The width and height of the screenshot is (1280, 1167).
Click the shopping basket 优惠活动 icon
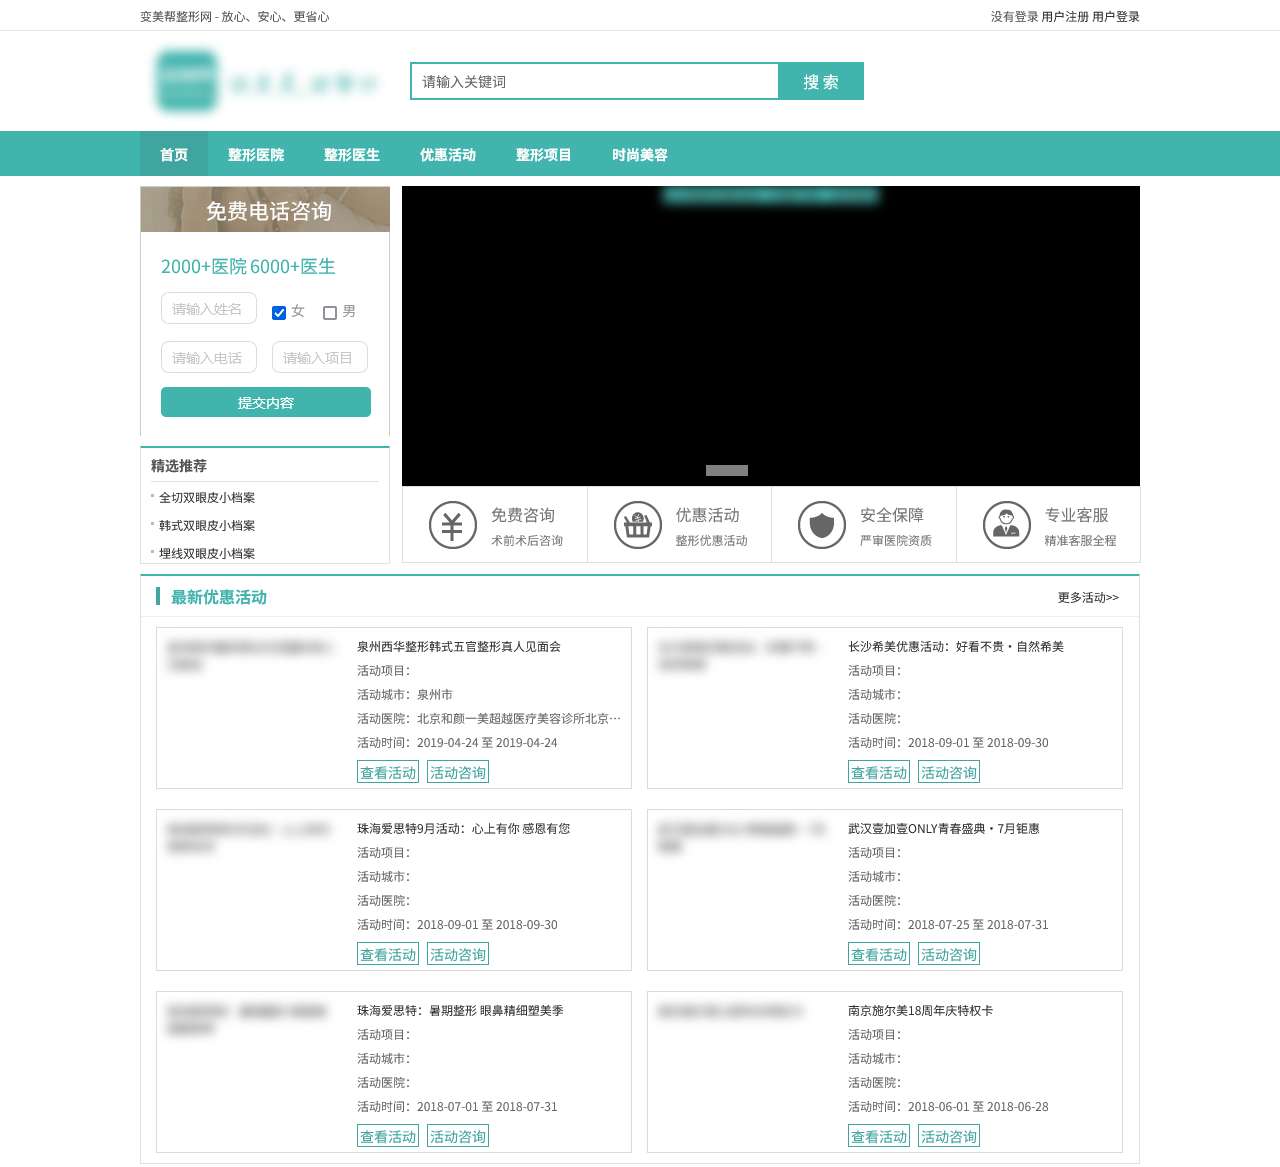[638, 525]
